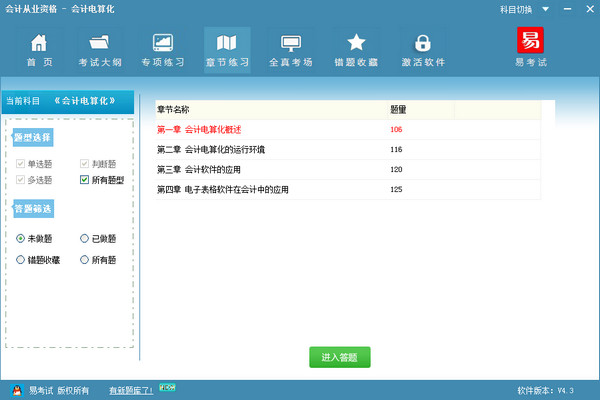Select the 已做题 radio button
Viewport: 600px width, 400px height.
click(x=84, y=238)
